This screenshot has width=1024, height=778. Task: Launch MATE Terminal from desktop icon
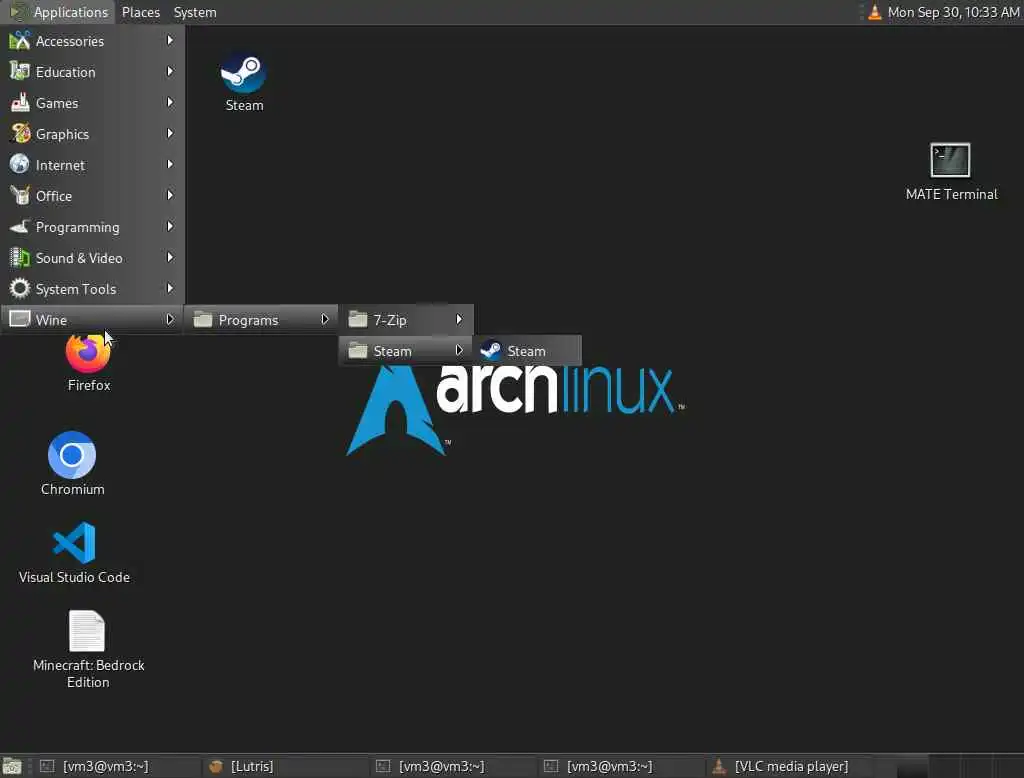coord(950,160)
